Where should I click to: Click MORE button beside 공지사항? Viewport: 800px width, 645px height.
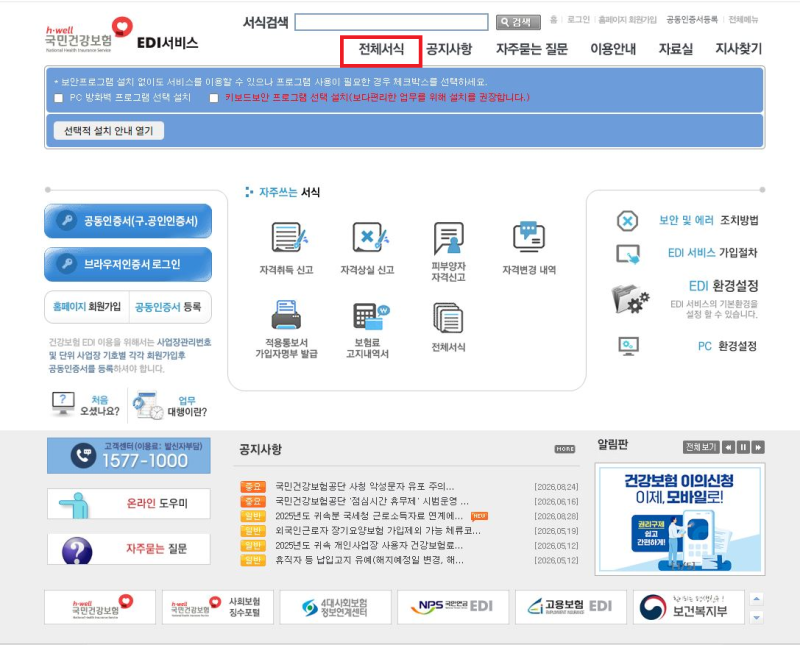click(x=565, y=449)
